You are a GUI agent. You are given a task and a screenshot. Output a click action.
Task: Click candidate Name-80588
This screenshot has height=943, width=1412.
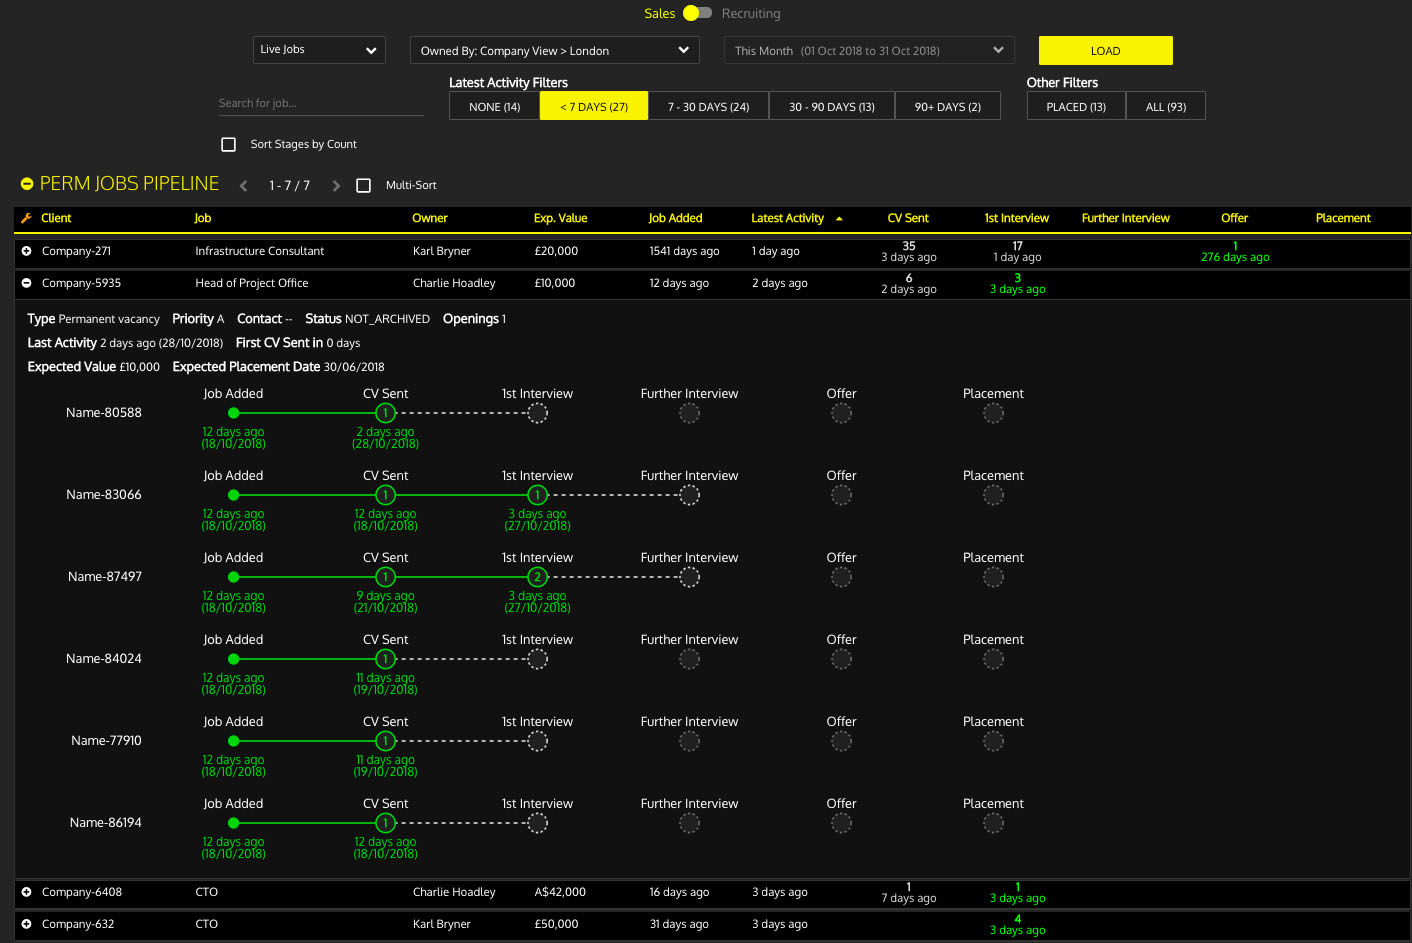click(x=104, y=413)
